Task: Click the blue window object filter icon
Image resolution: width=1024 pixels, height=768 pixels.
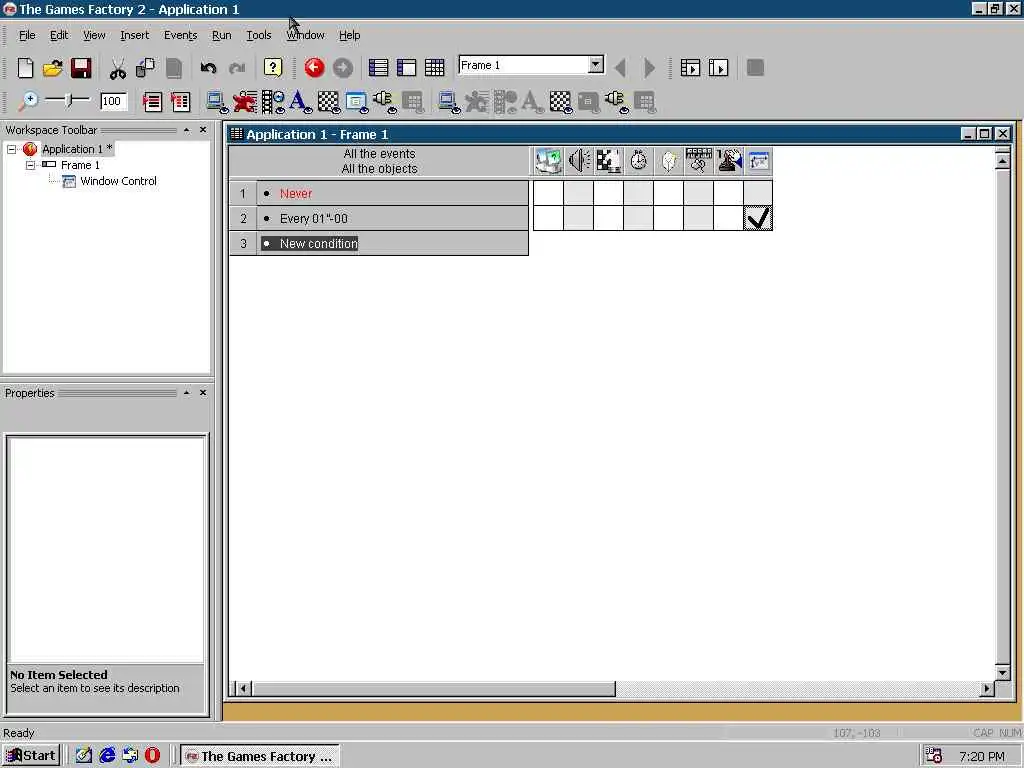Action: pos(356,102)
